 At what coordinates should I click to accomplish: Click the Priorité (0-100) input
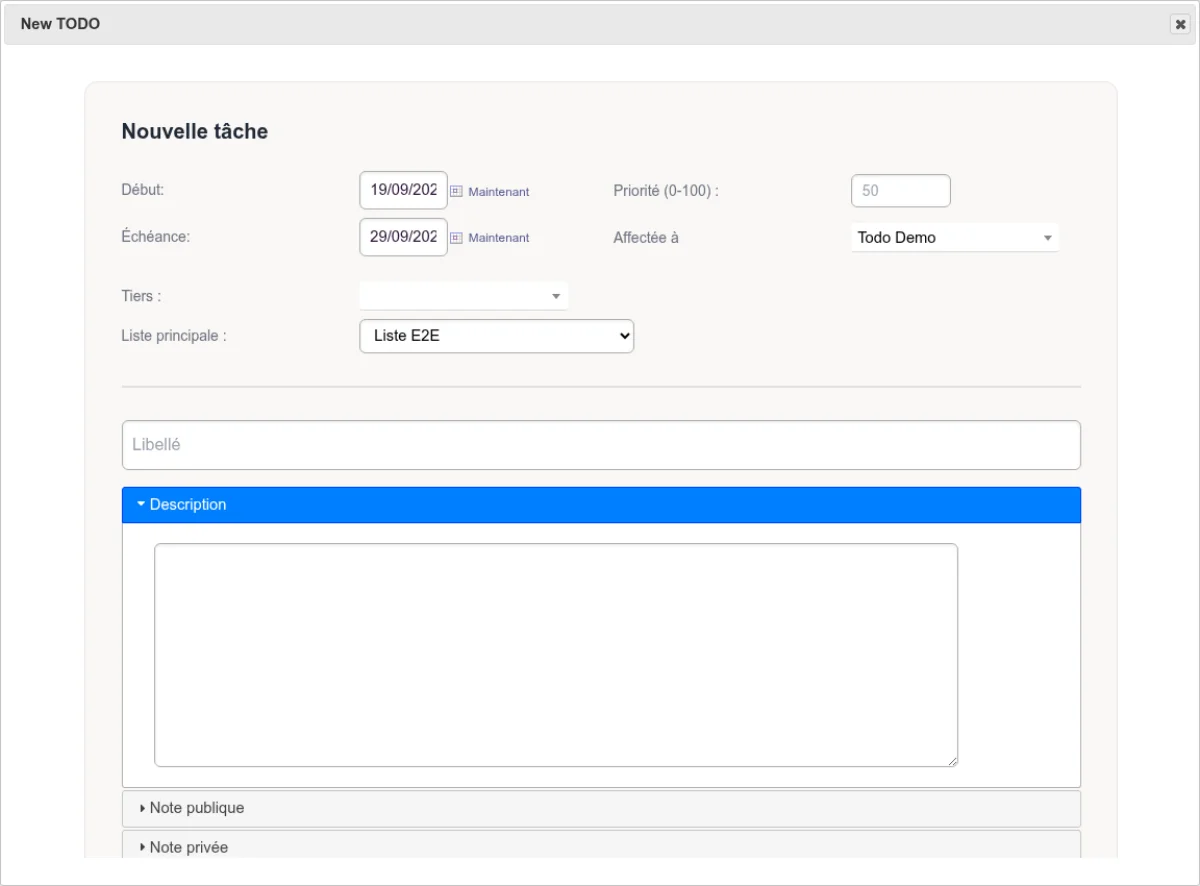(x=901, y=191)
